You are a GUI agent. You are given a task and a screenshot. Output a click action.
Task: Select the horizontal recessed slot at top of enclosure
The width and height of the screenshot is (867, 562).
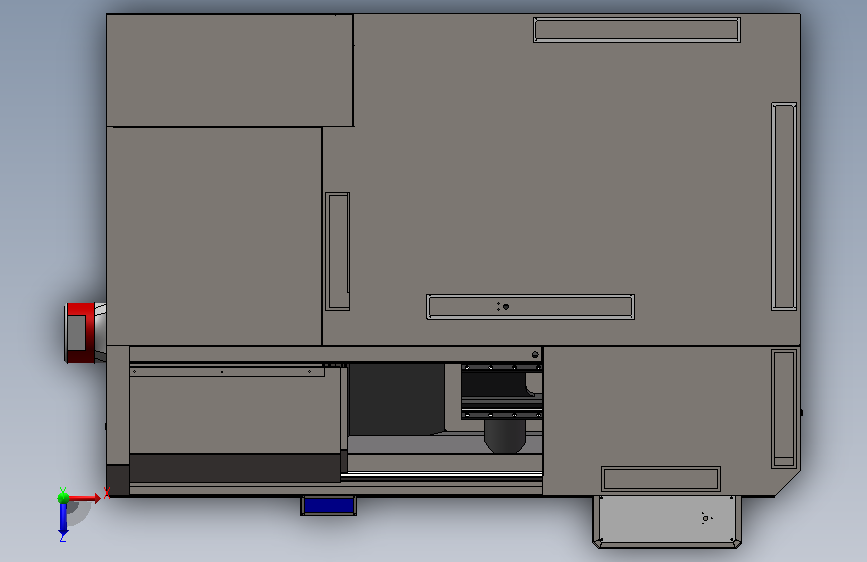tap(637, 30)
